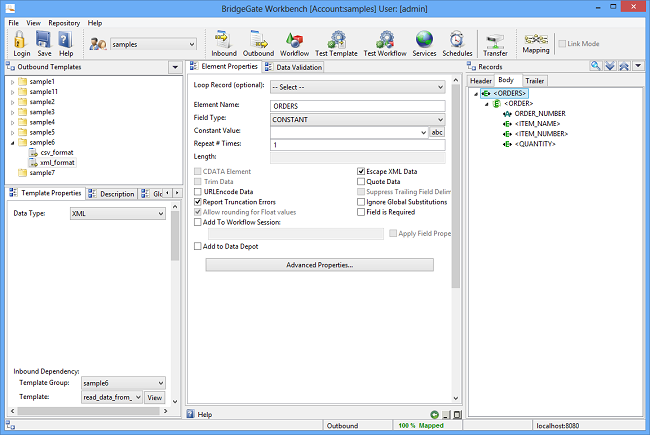Click the Login padlock icon
Image resolution: width=650 pixels, height=435 pixels.
click(20, 40)
